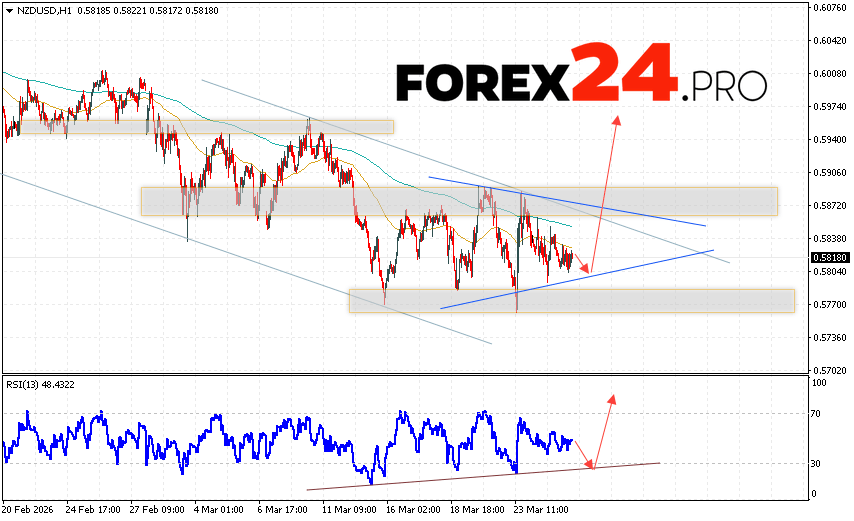Click the small red downward arrow near current price
This screenshot has height=521, width=854.
pyautogui.click(x=587, y=267)
